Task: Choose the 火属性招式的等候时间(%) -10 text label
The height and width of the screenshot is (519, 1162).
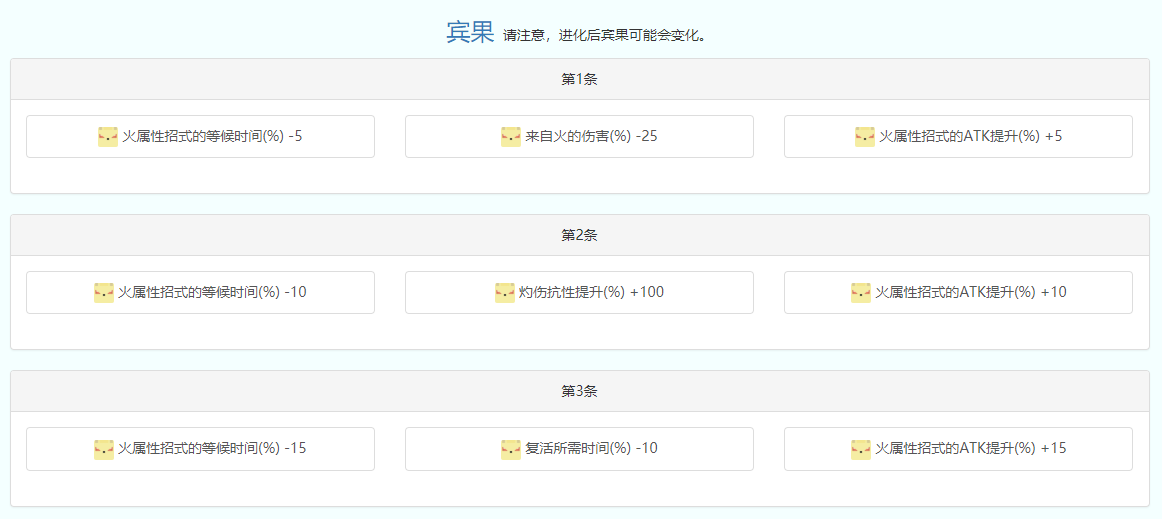Action: (212, 293)
